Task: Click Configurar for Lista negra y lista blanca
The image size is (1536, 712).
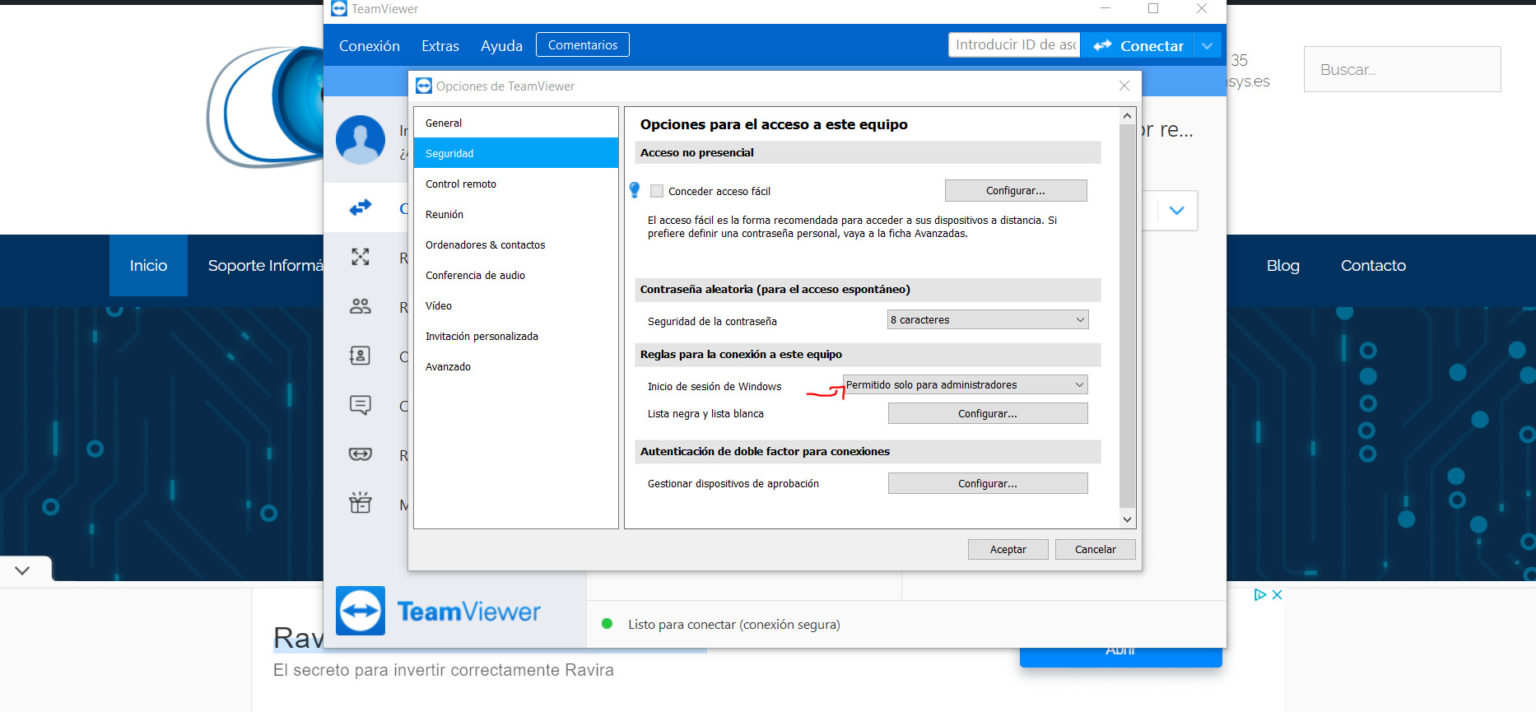Action: pos(987,412)
